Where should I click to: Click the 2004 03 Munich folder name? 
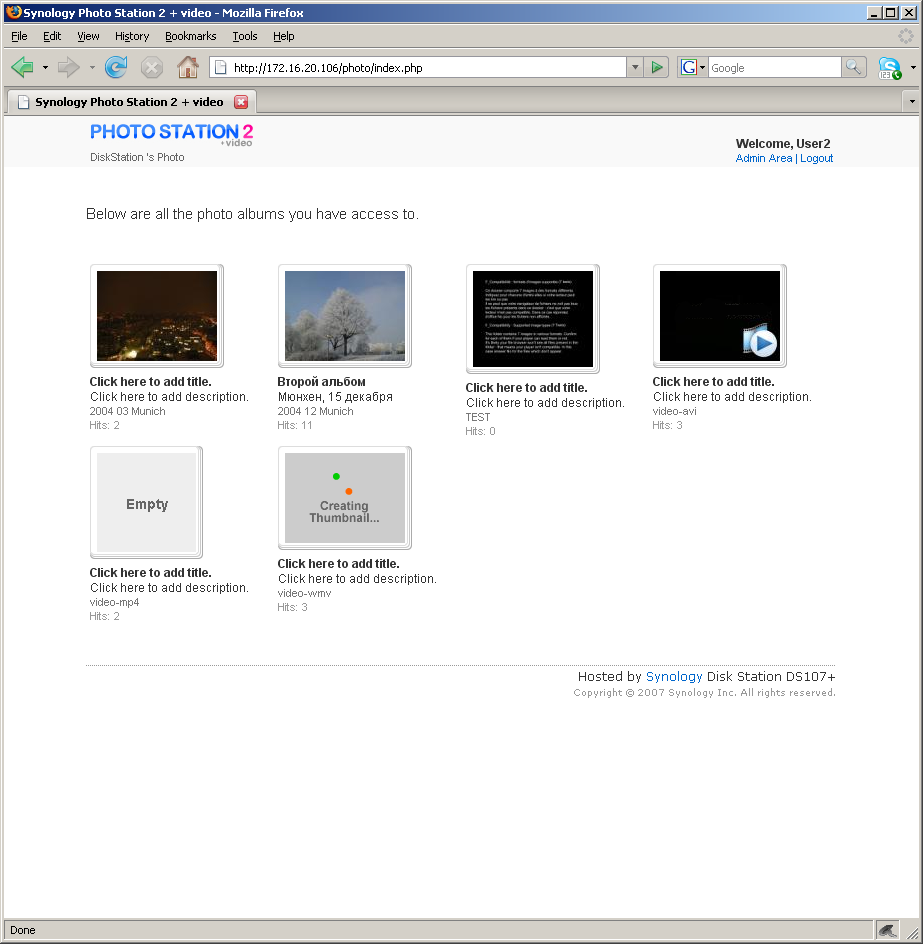(x=127, y=411)
